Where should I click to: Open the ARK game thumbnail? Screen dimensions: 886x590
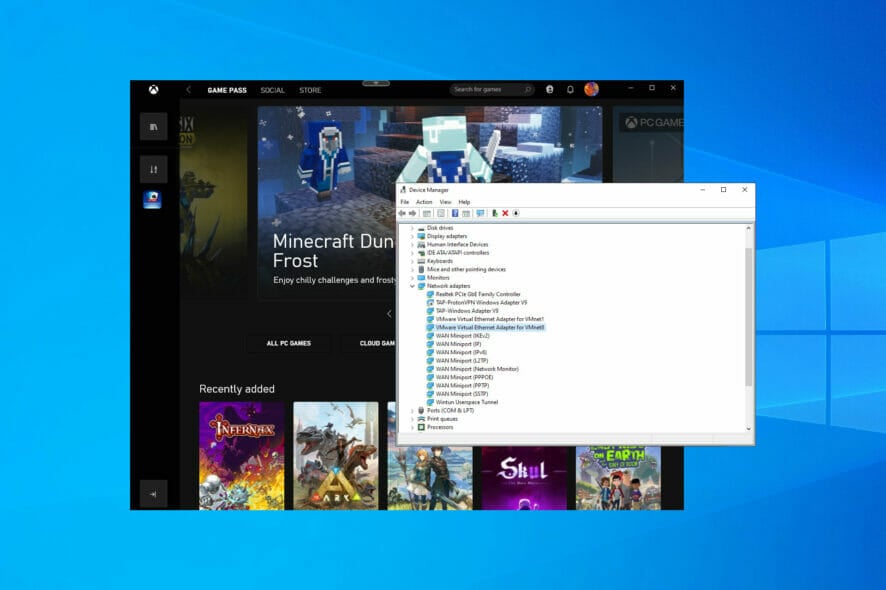[336, 456]
